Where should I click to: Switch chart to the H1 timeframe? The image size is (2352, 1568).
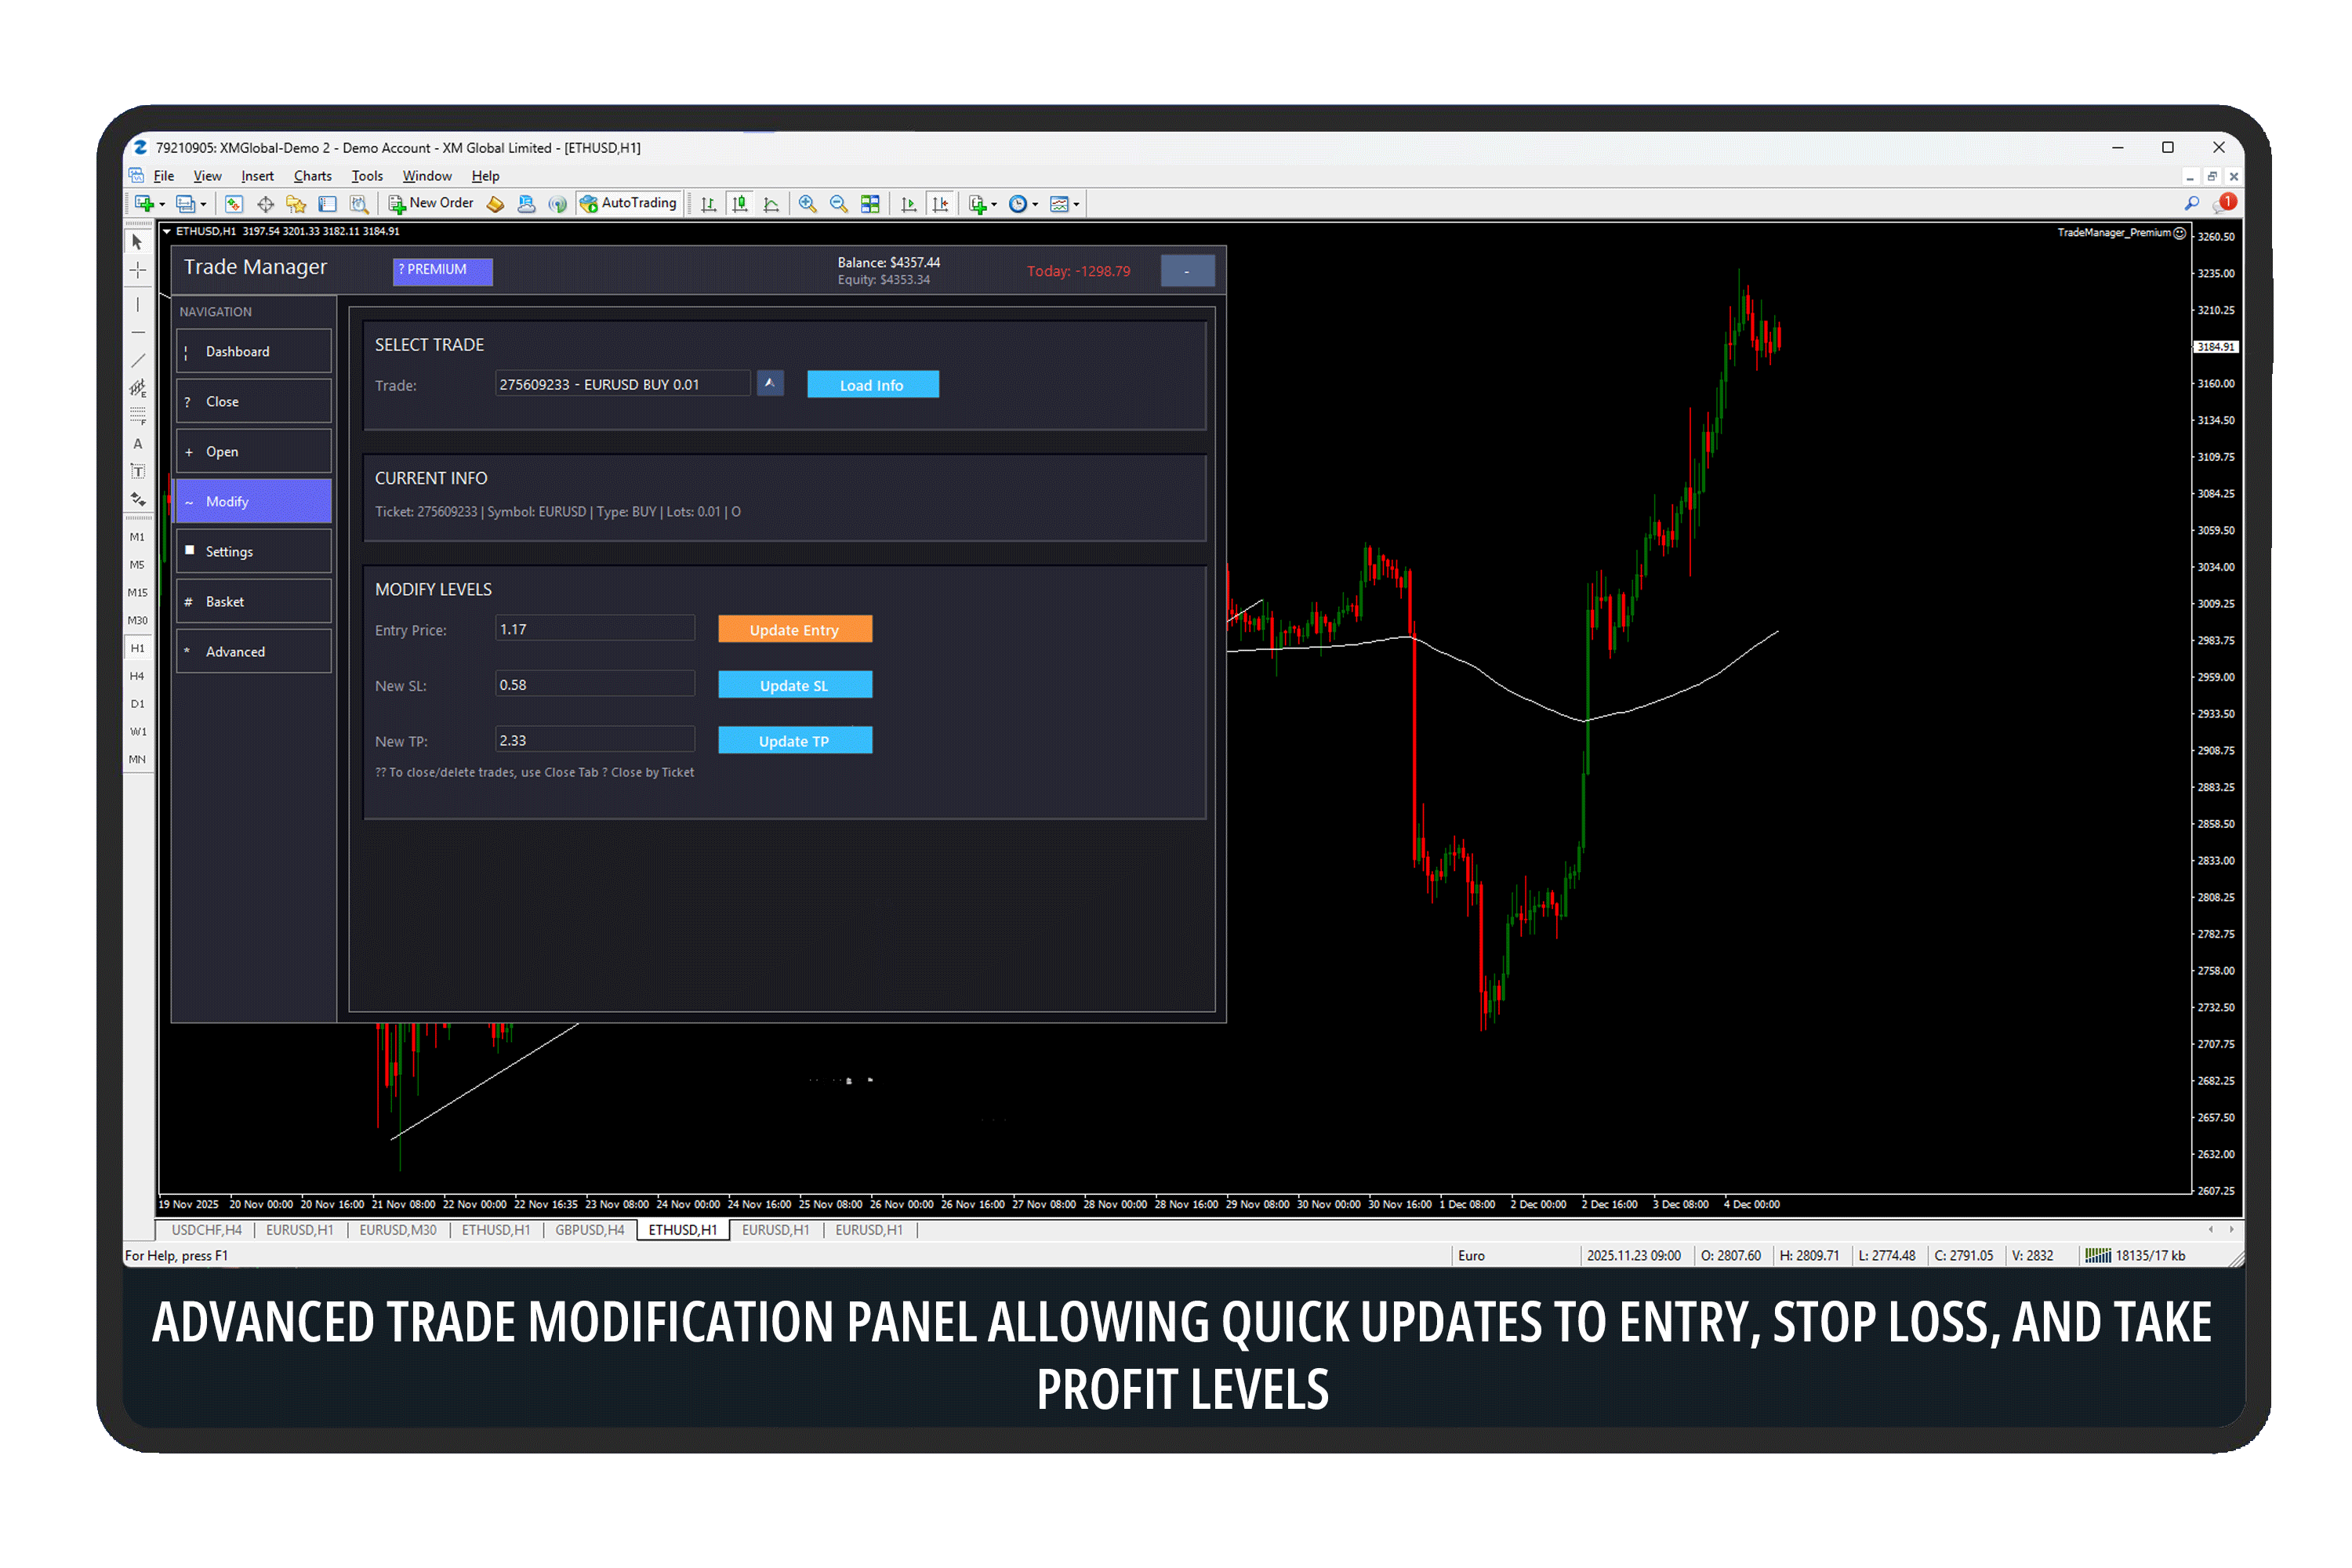137,647
